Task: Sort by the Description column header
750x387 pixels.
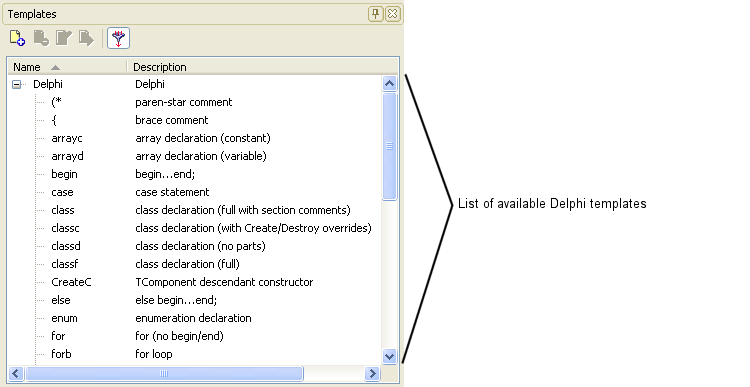Action: [x=263, y=67]
